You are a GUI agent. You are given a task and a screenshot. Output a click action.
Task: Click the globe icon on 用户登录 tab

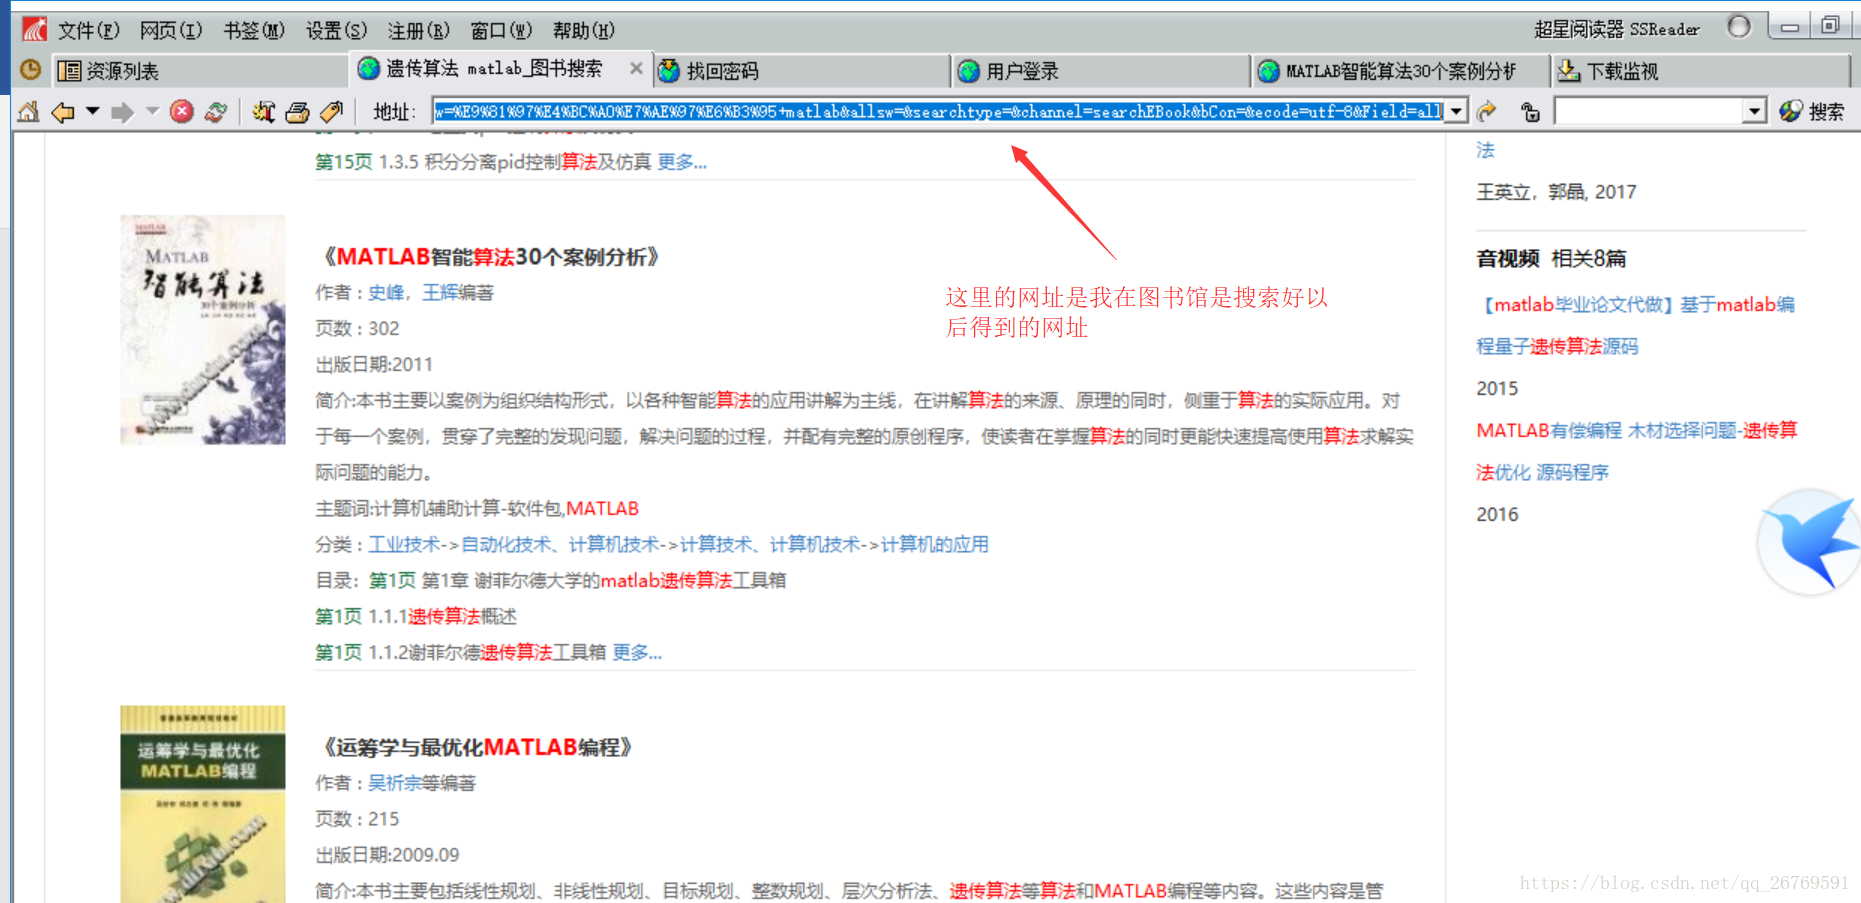968,70
